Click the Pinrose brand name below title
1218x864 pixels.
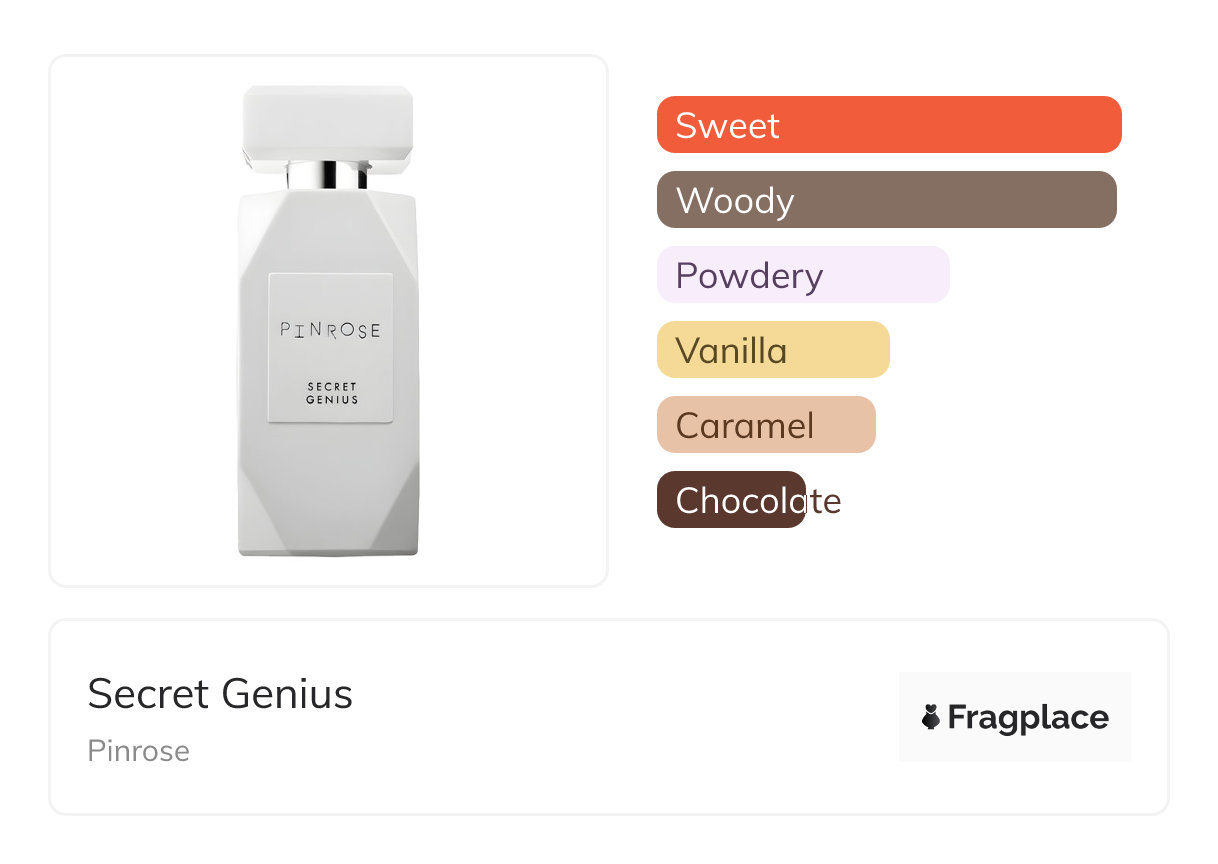[138, 751]
